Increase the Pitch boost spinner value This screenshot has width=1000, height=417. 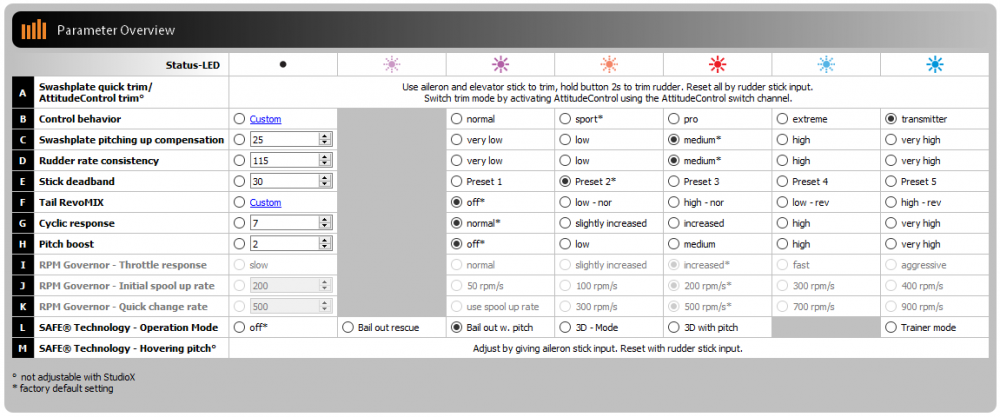coord(324,240)
